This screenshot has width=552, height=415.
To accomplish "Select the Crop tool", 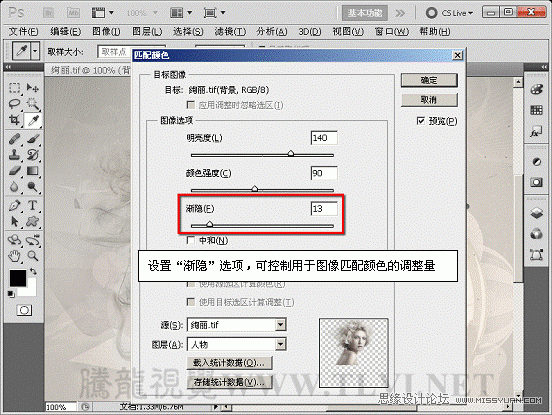I will [14, 120].
